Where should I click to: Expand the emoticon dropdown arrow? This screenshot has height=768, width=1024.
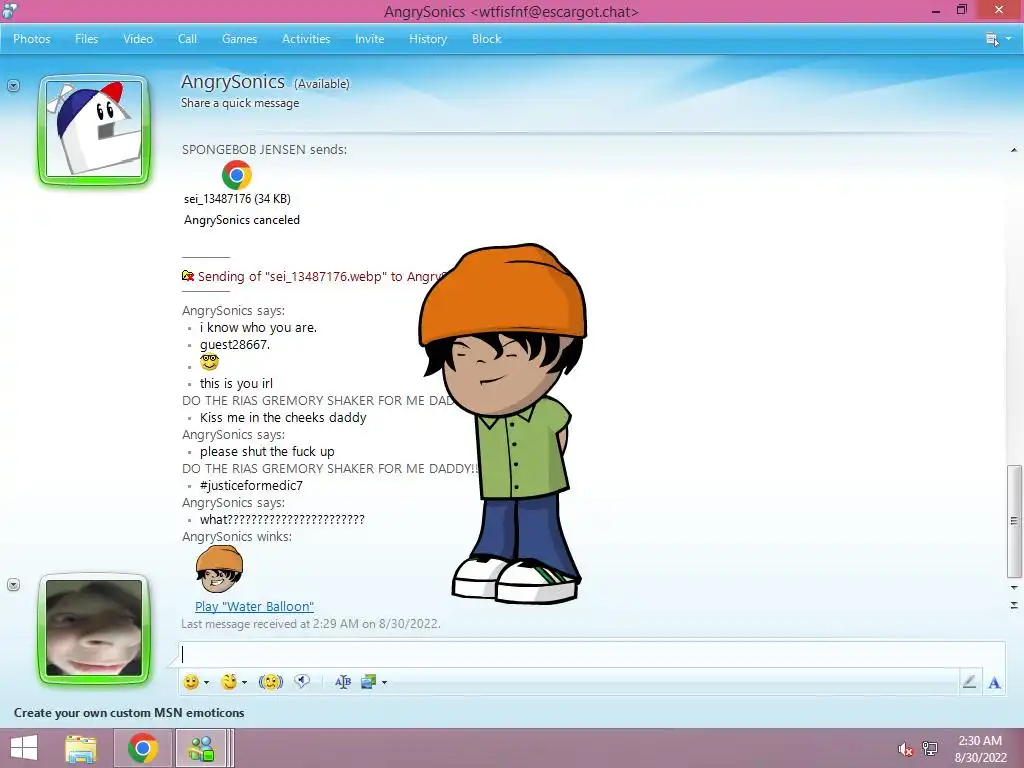pyautogui.click(x=206, y=682)
